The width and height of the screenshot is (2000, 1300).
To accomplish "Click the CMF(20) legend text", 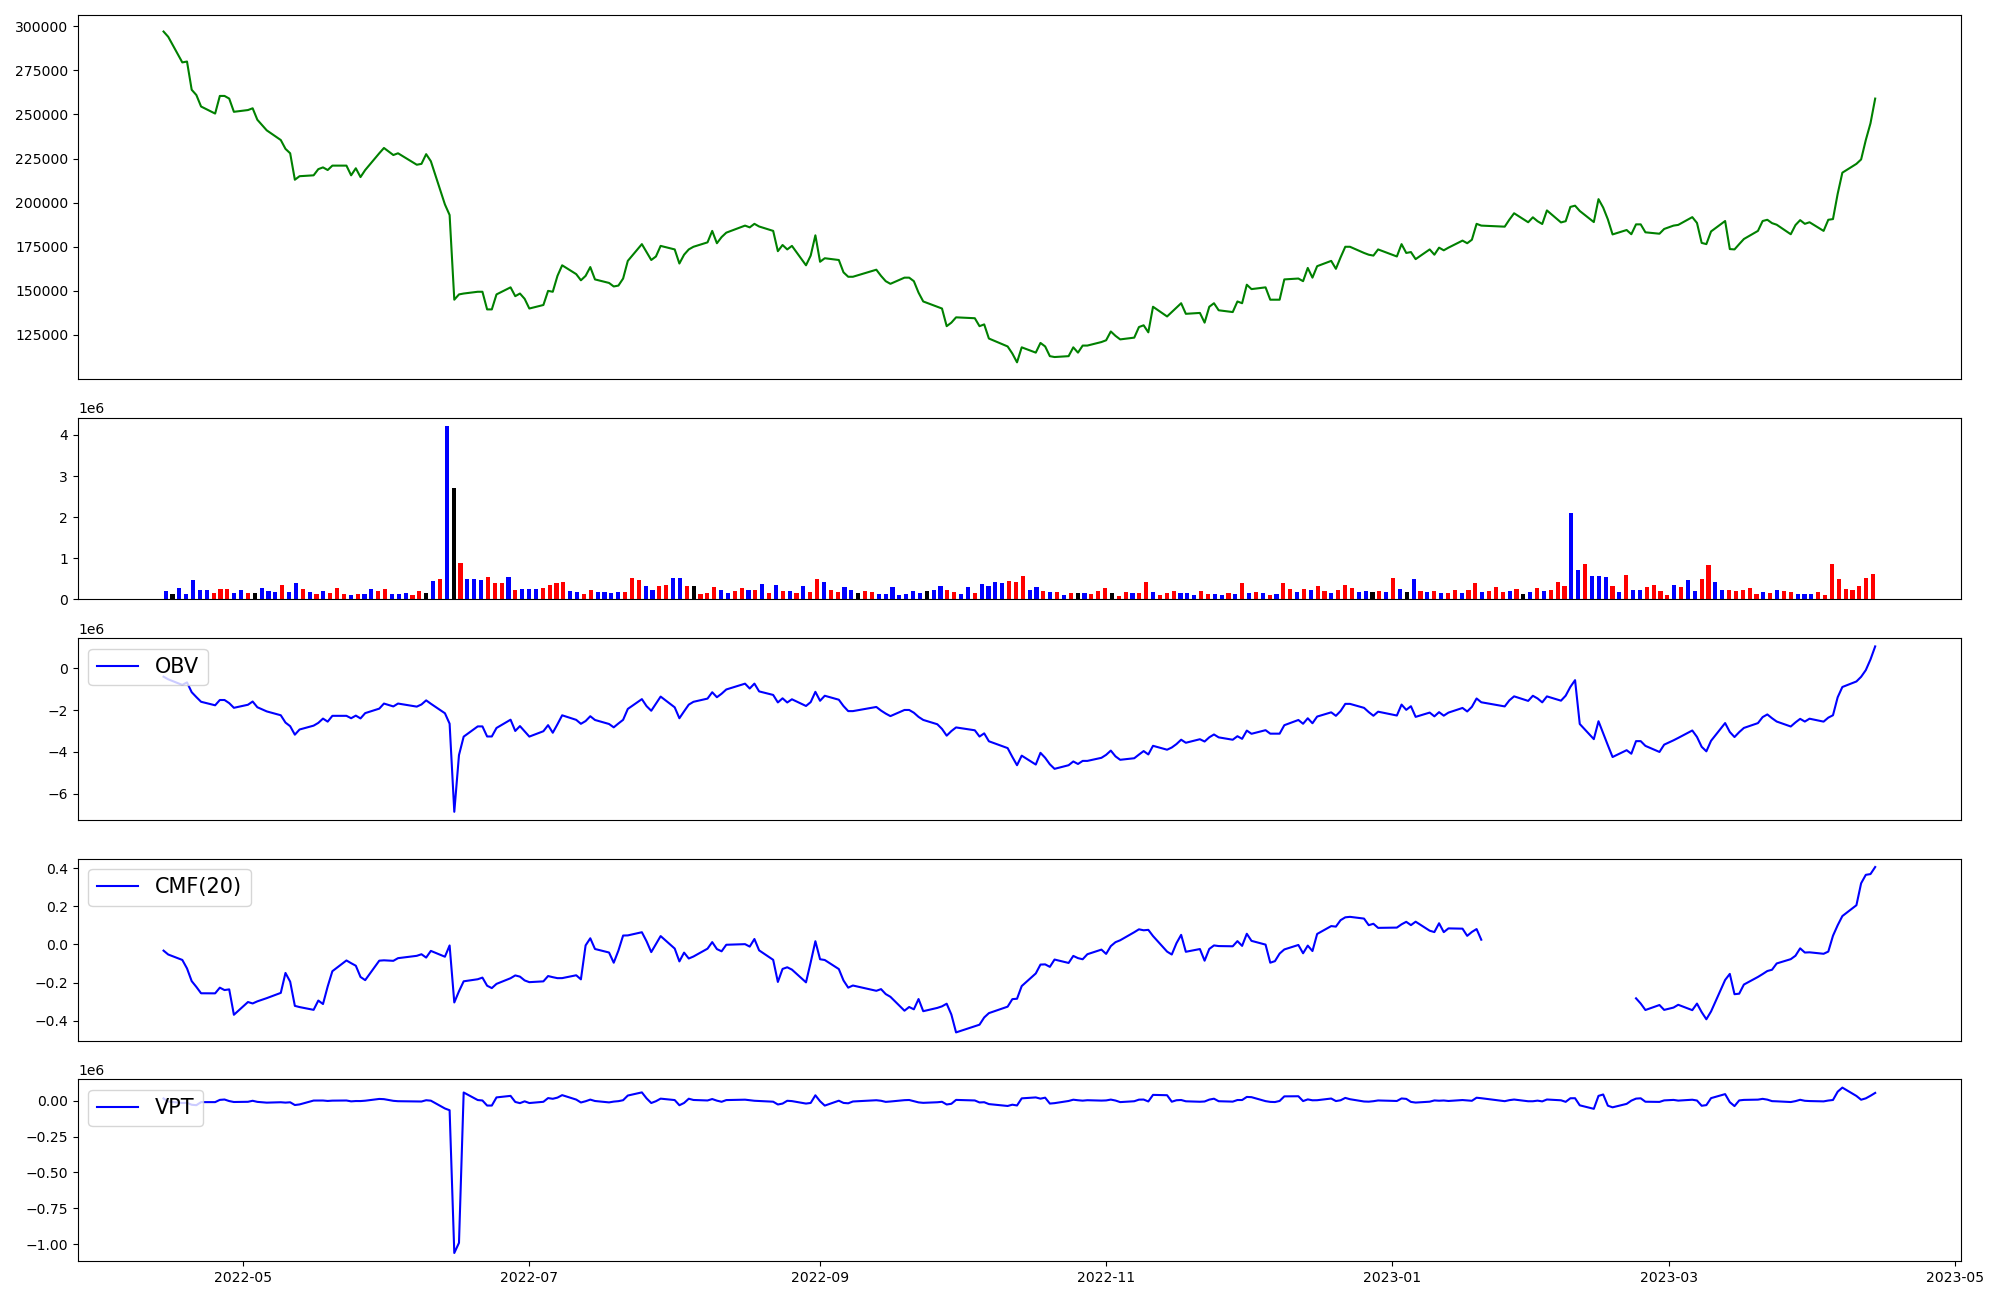I will tap(197, 886).
